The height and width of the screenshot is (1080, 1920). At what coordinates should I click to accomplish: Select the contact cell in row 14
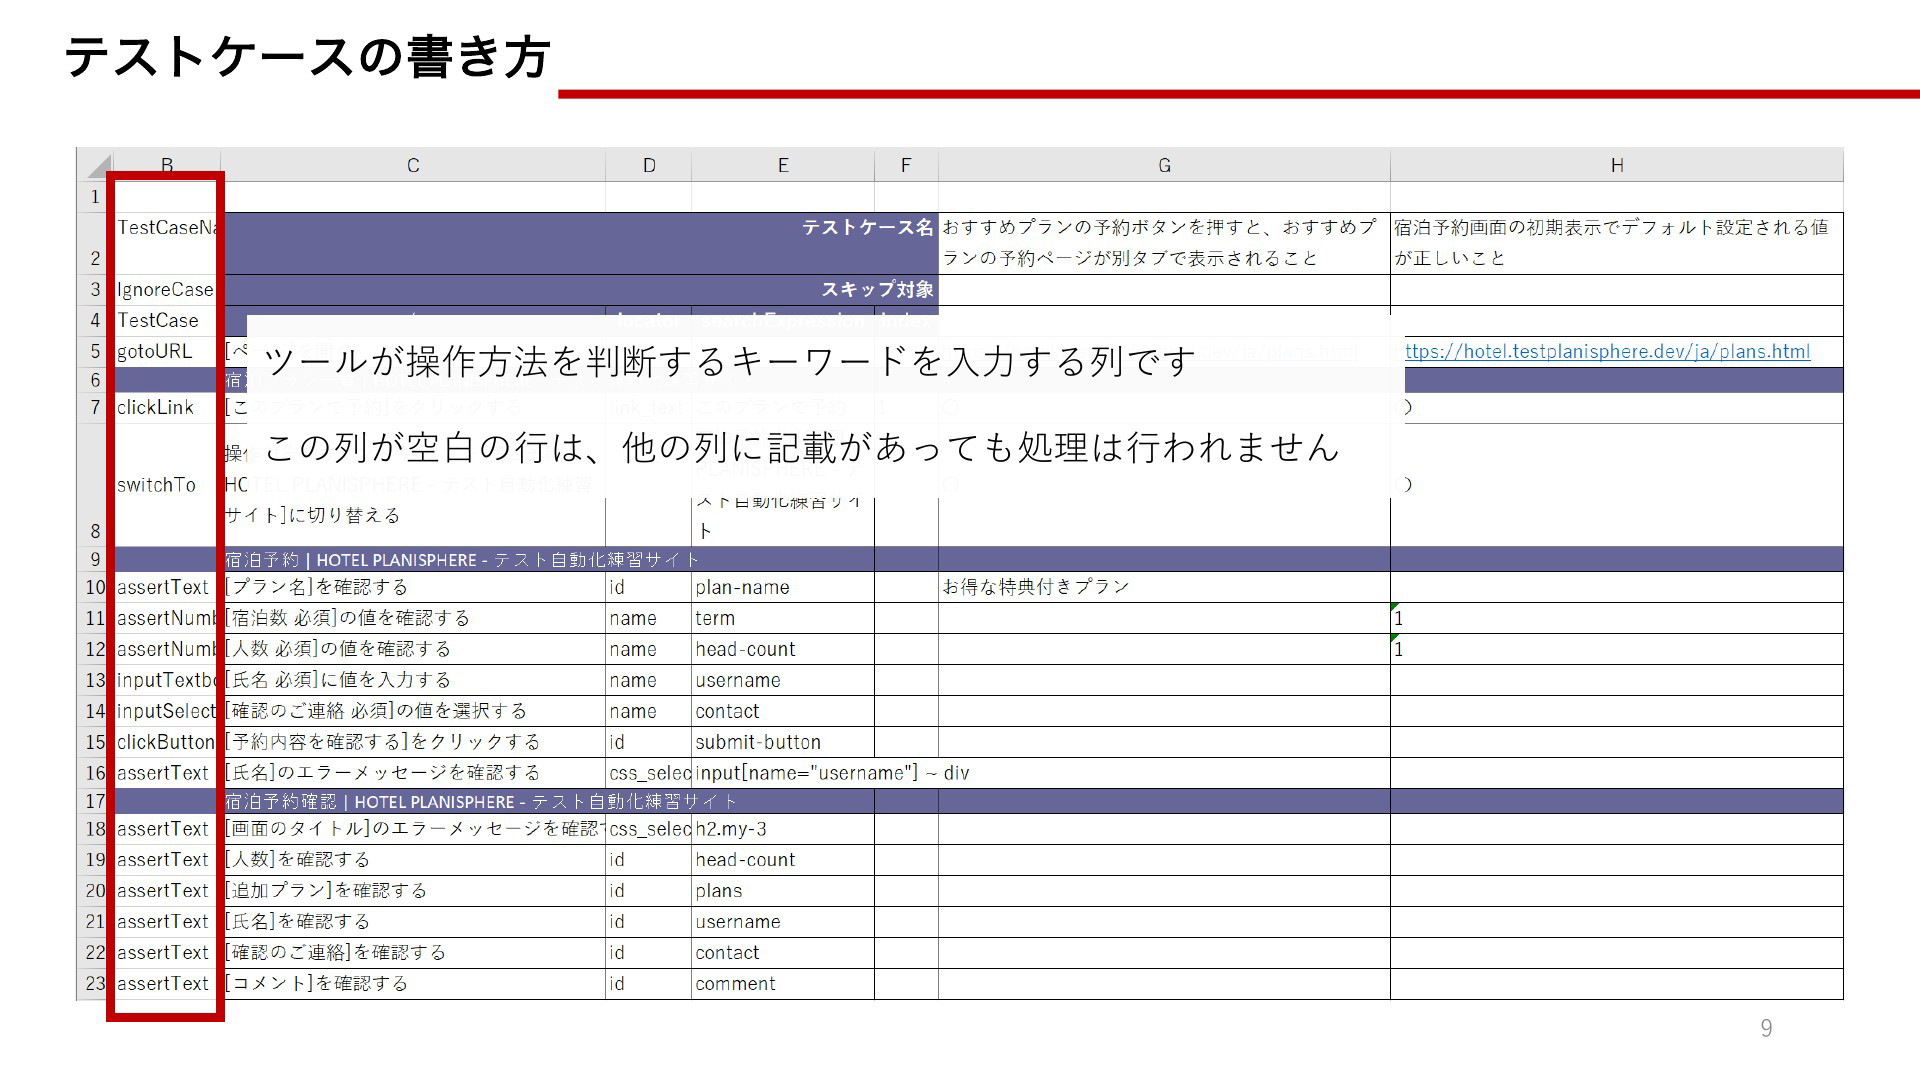pos(783,711)
